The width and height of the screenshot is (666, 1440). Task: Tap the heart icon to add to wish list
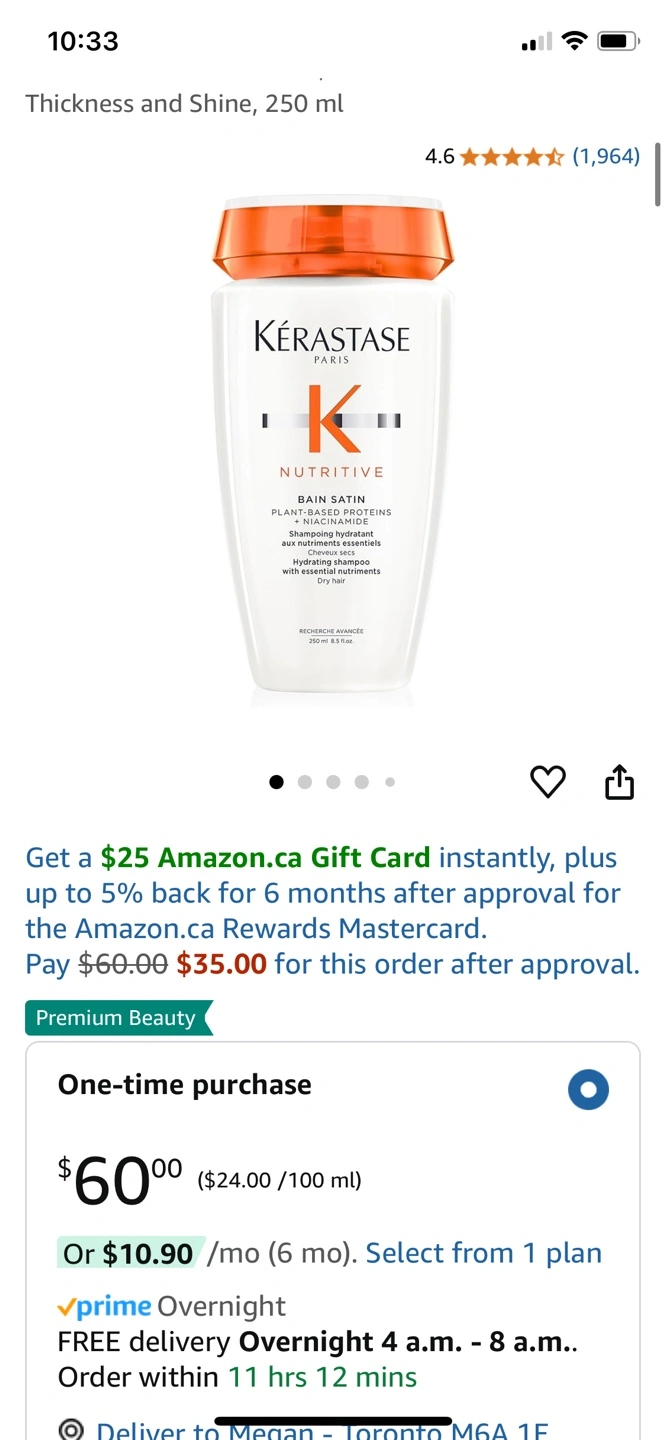tap(547, 782)
